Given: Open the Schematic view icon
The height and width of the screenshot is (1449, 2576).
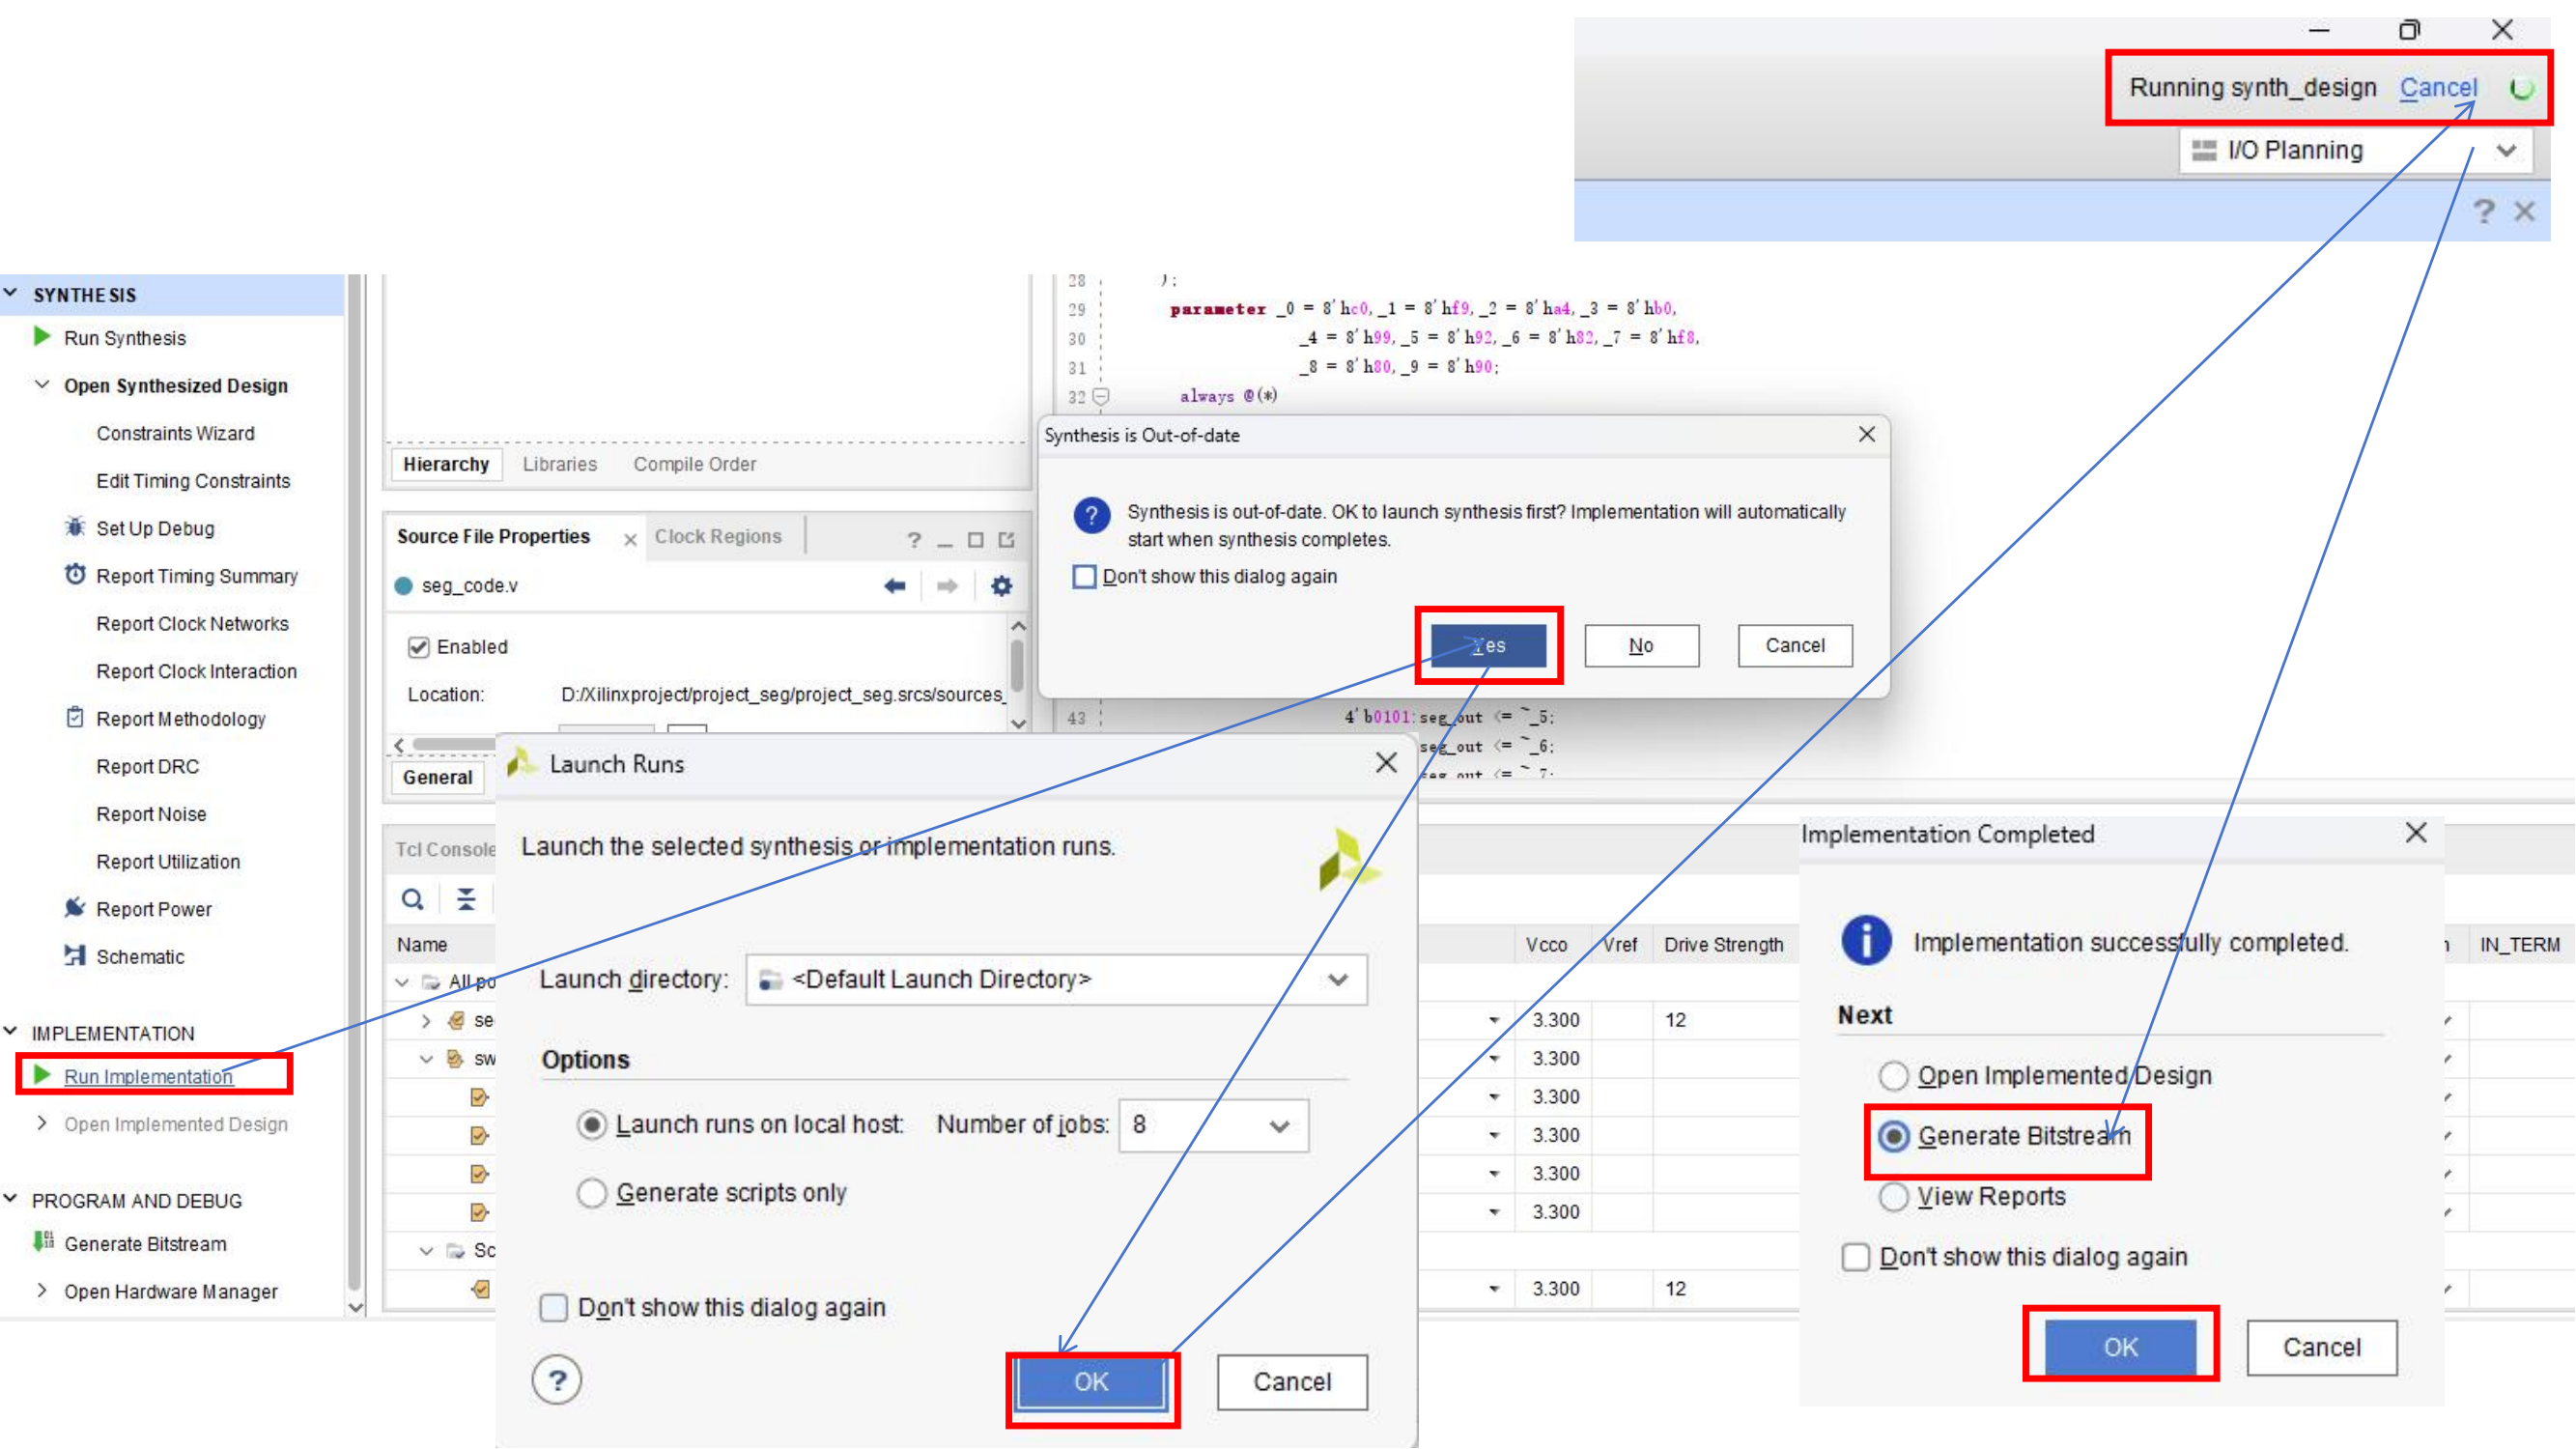Looking at the screenshot, I should click(75, 956).
